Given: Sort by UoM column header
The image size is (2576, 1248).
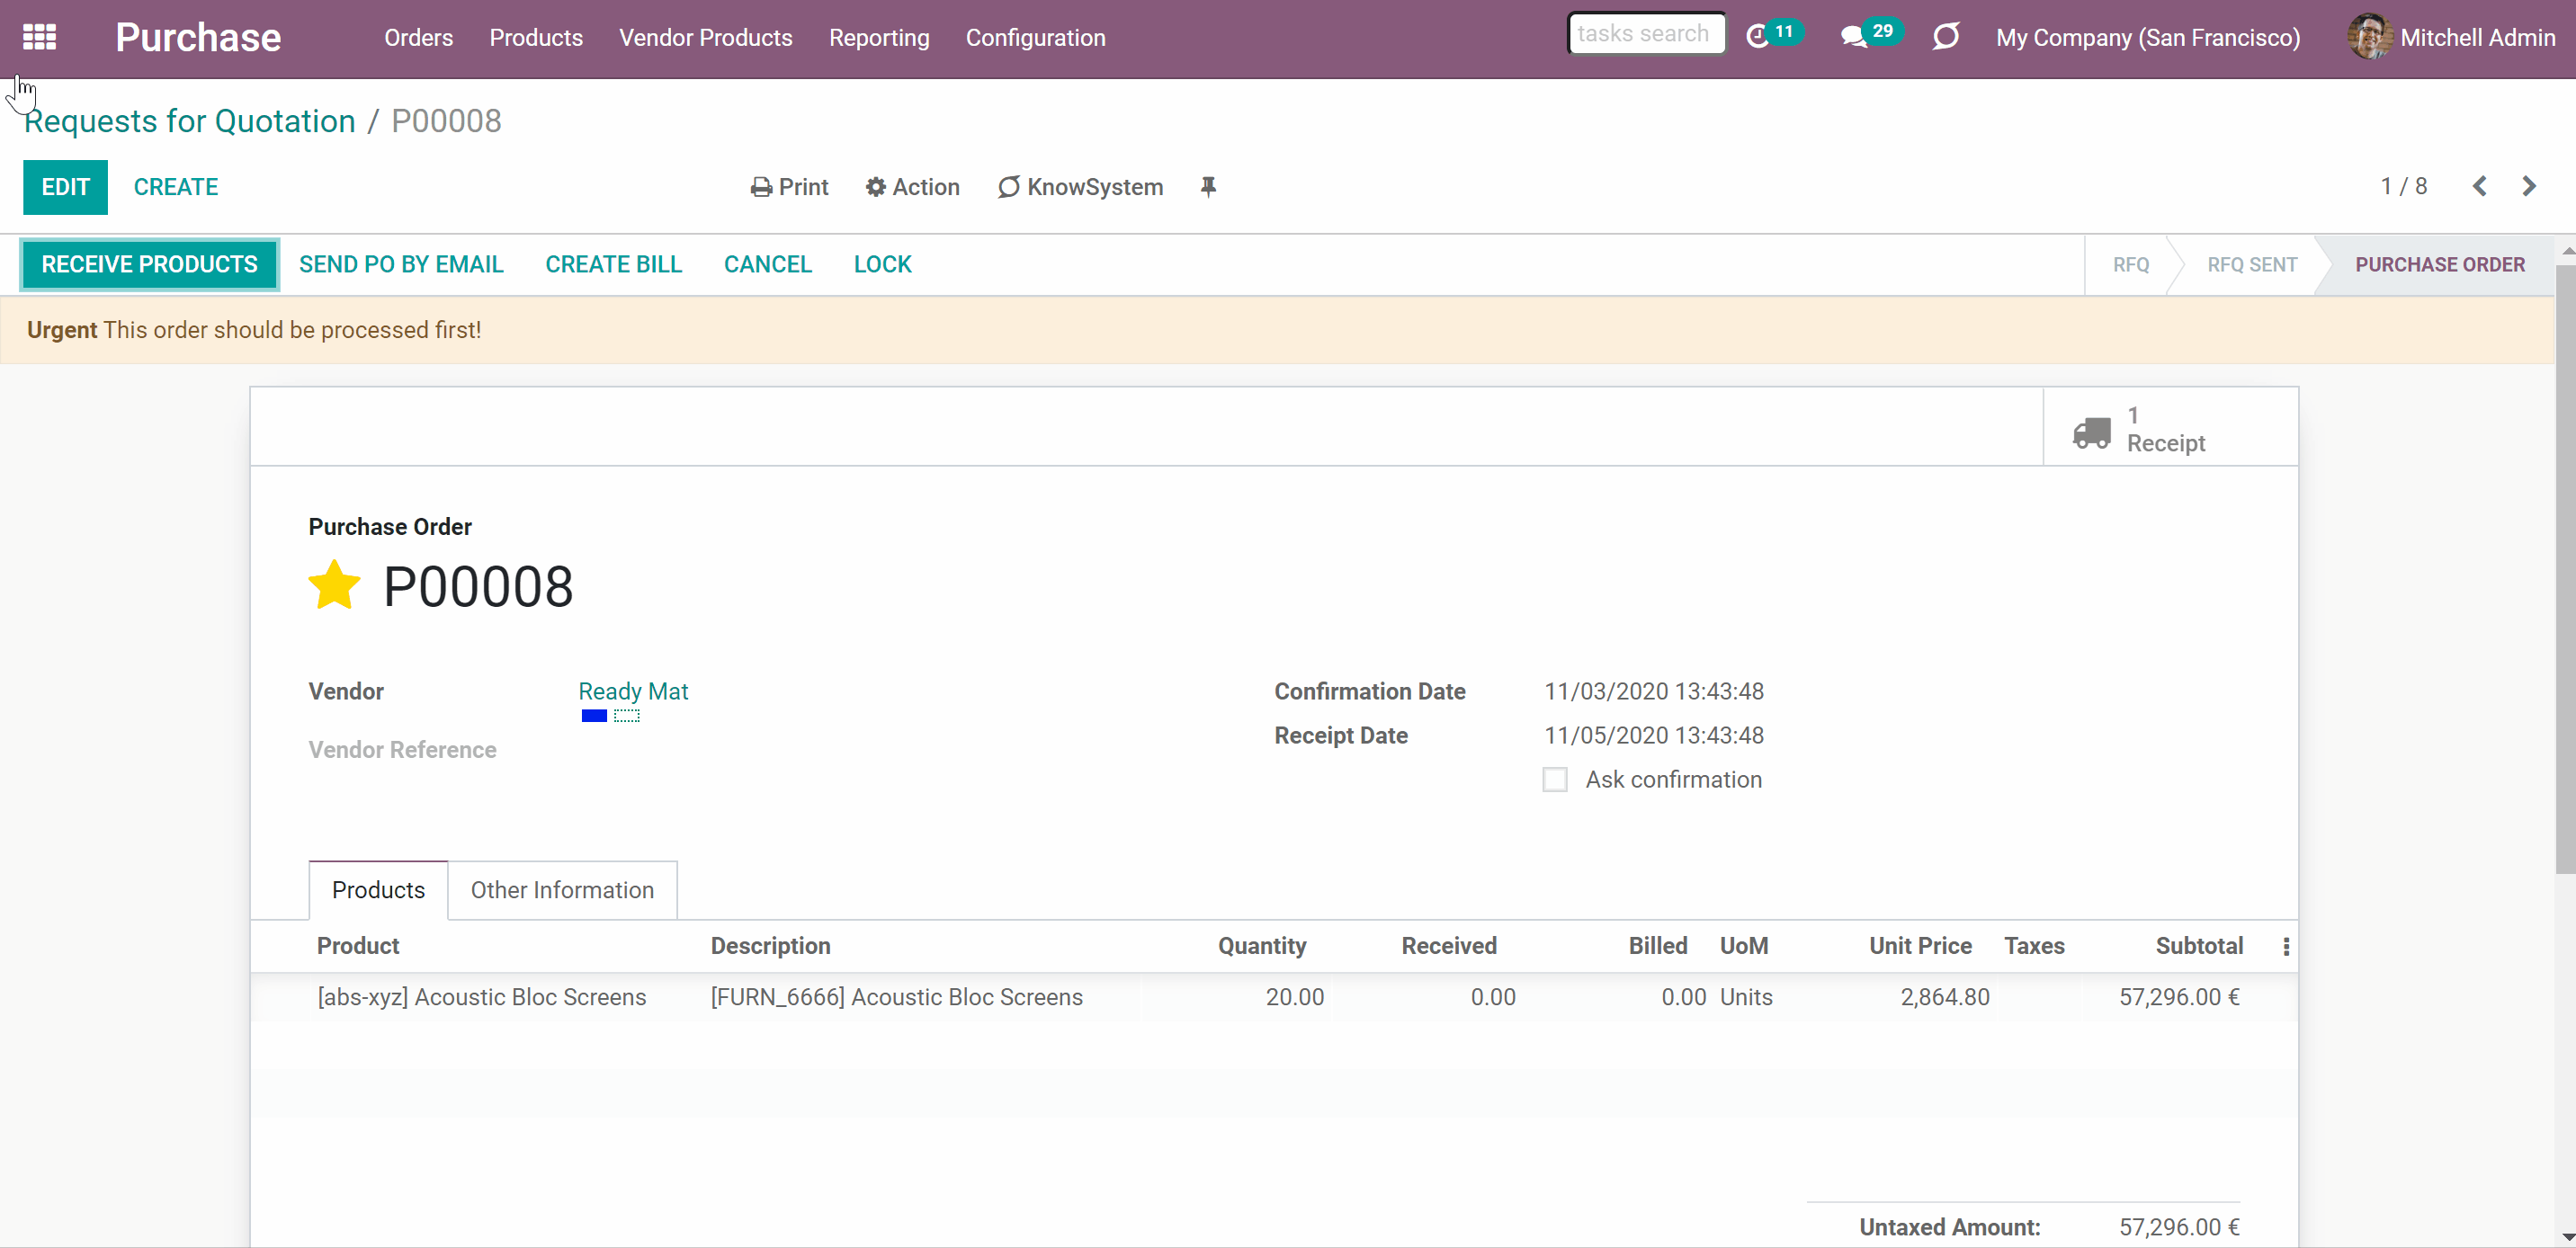Looking at the screenshot, I should (1744, 946).
